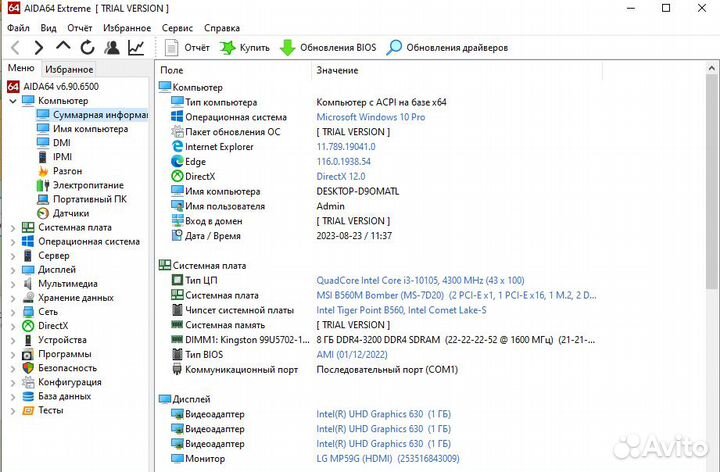Open the Intel Tiger Point B560 chipset link
This screenshot has height=472, width=720.
pos(401,310)
